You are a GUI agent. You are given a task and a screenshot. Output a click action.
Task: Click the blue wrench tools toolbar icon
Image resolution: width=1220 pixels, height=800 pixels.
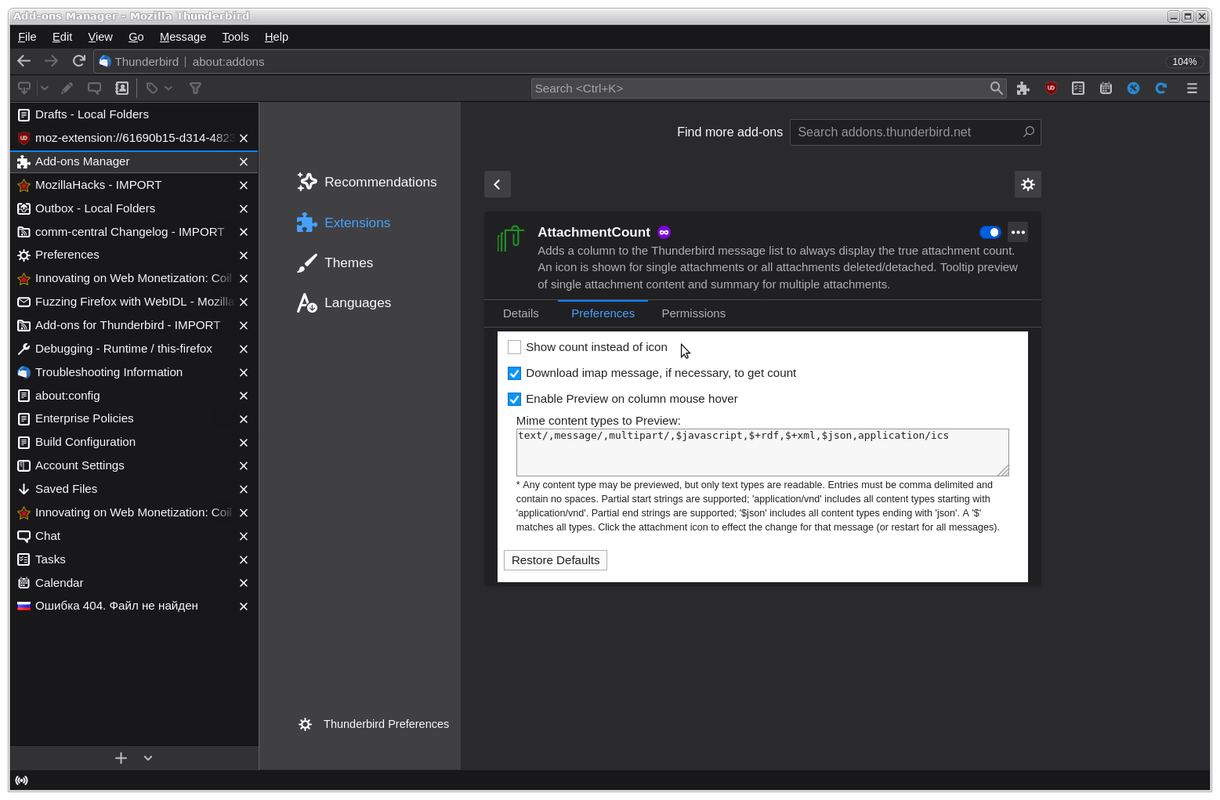click(x=1133, y=88)
